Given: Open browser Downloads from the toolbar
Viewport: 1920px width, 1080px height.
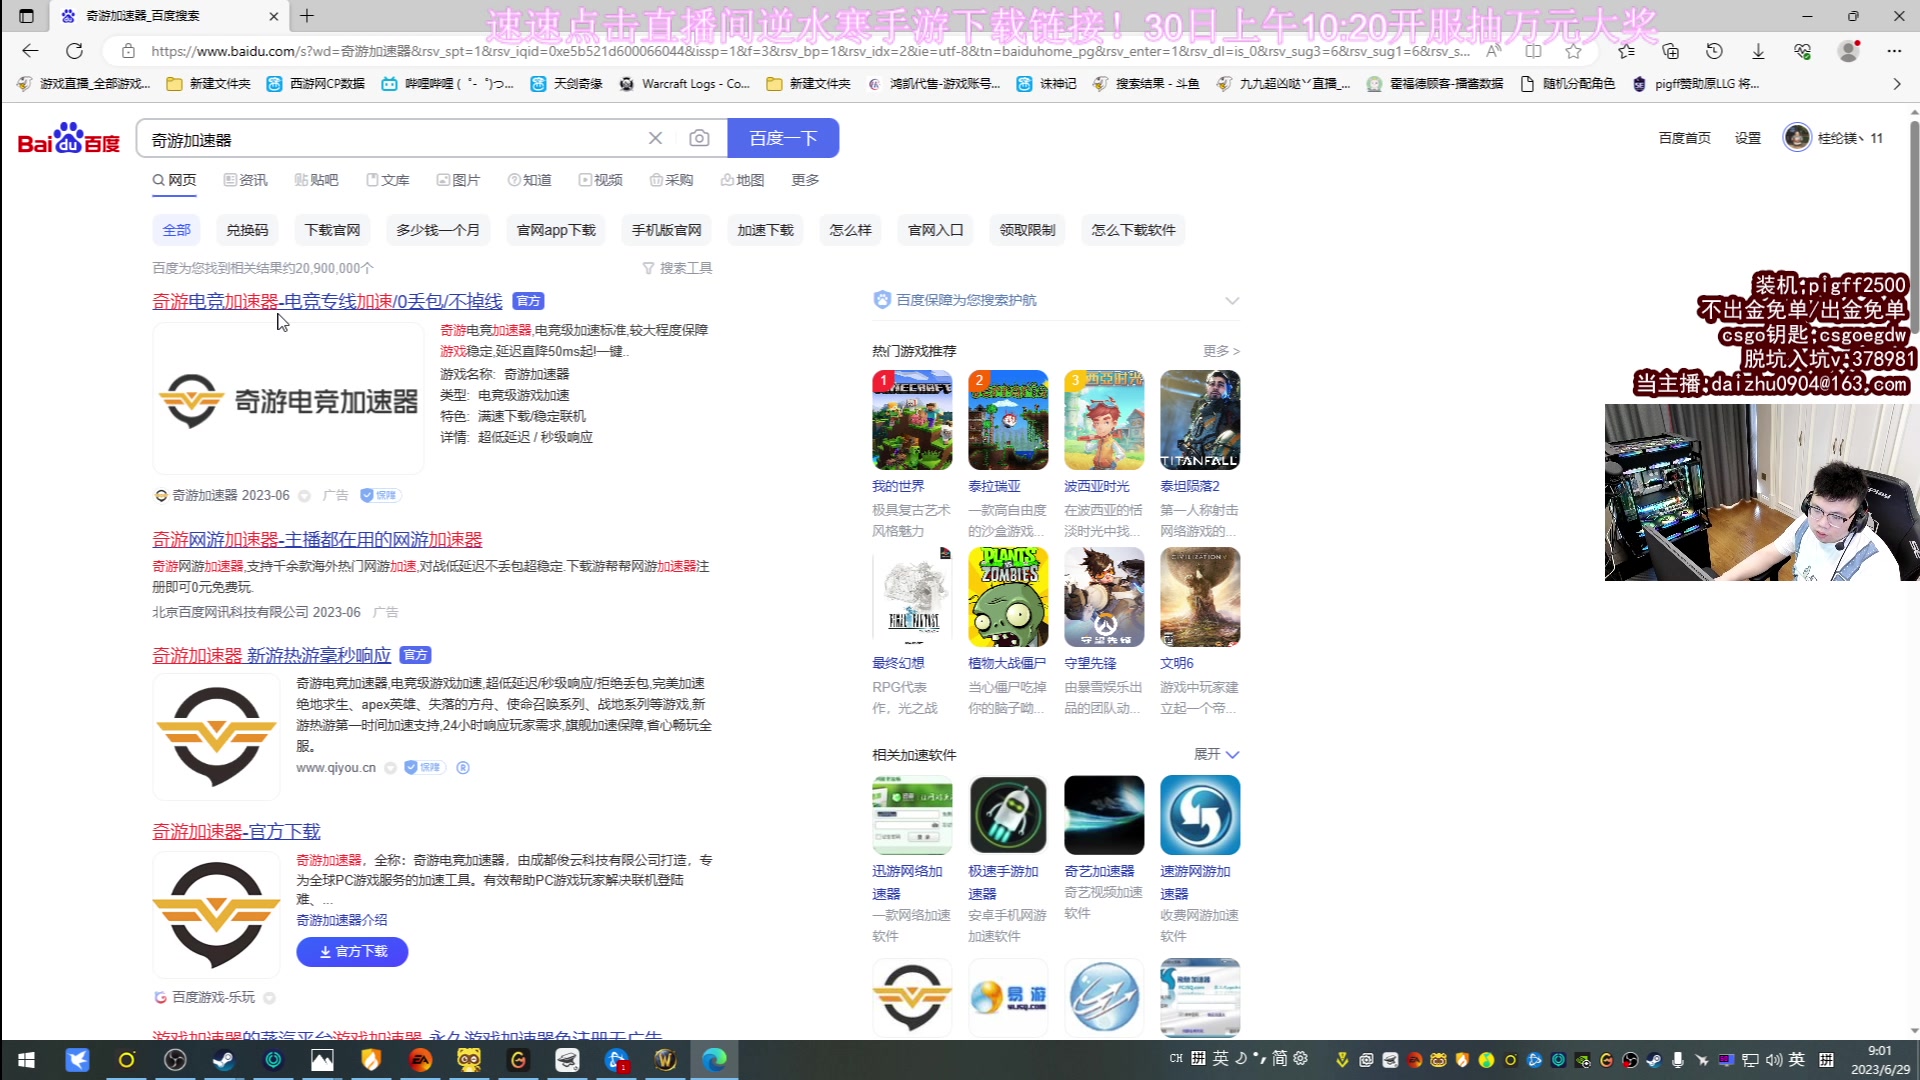Looking at the screenshot, I should point(1758,50).
